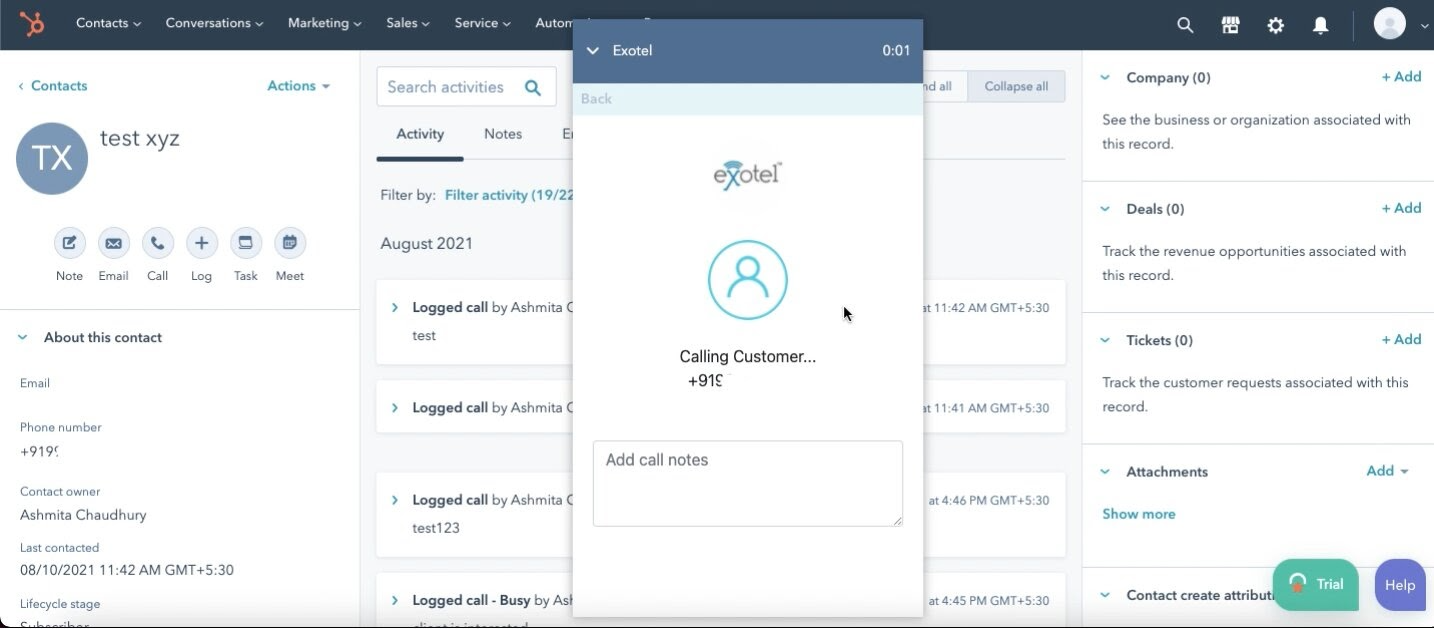Click the Add call notes text area
Viewport: 1434px width, 629px height.
pos(748,484)
